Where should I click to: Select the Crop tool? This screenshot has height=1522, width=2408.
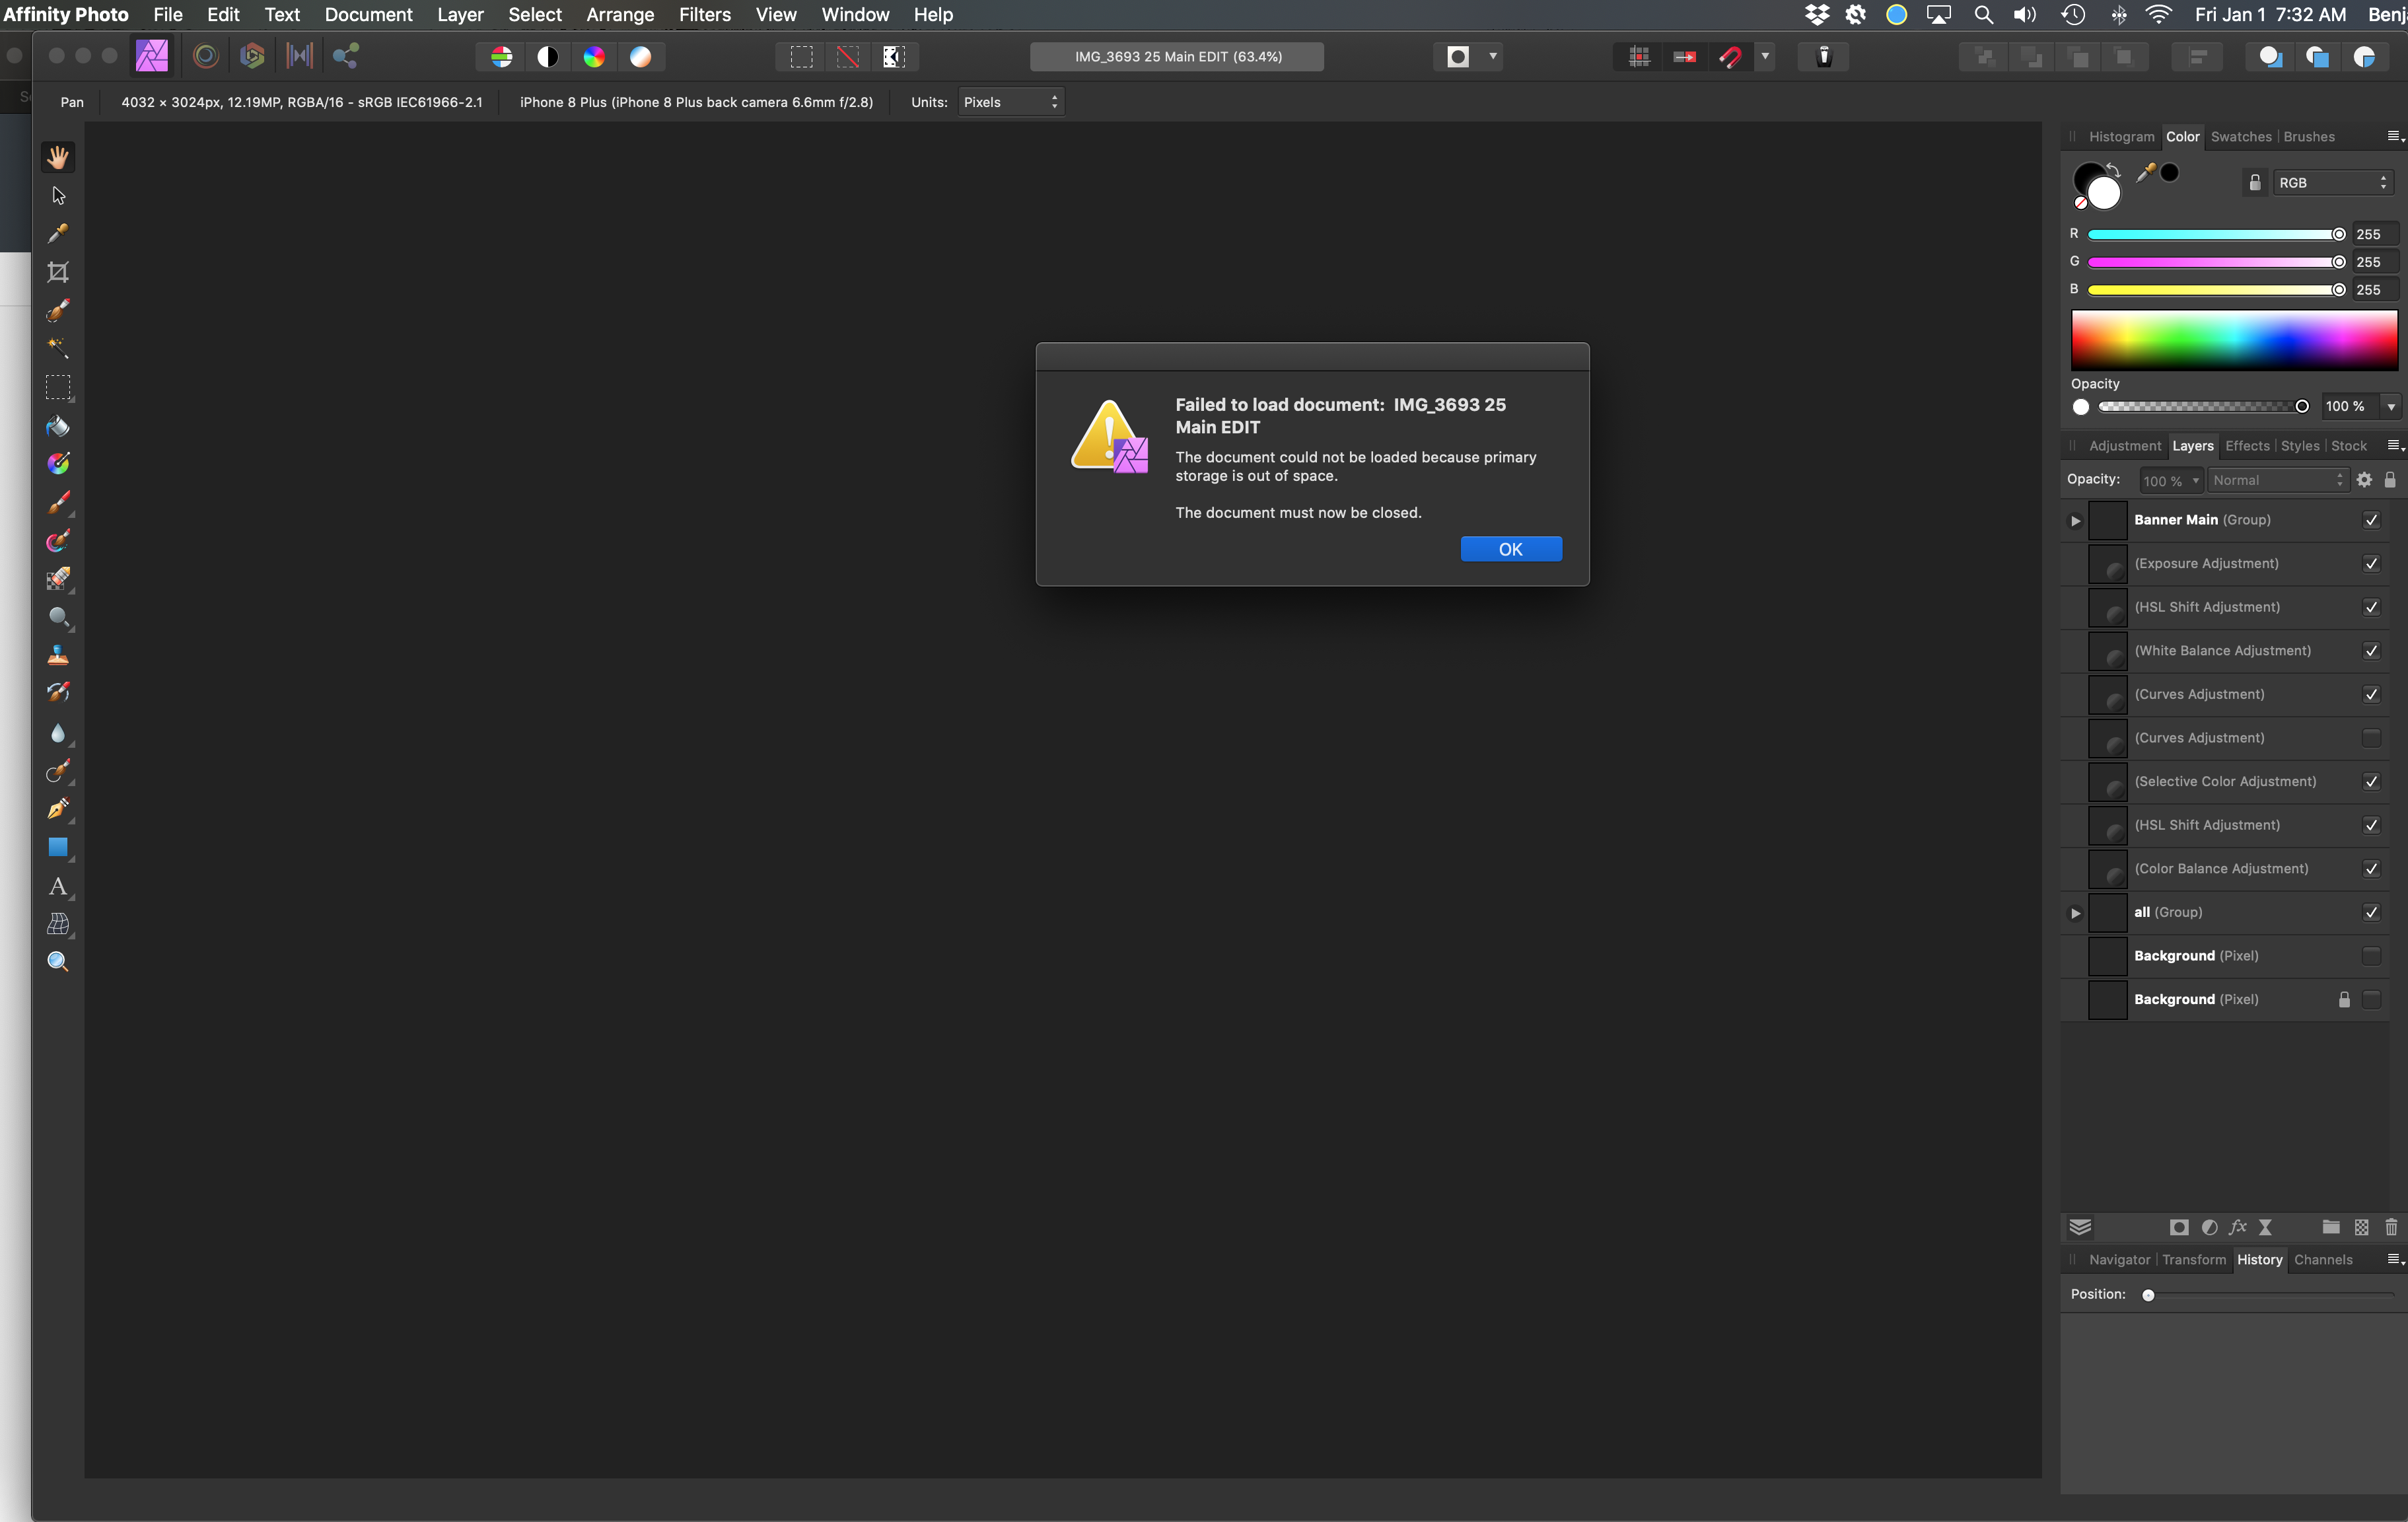point(58,272)
